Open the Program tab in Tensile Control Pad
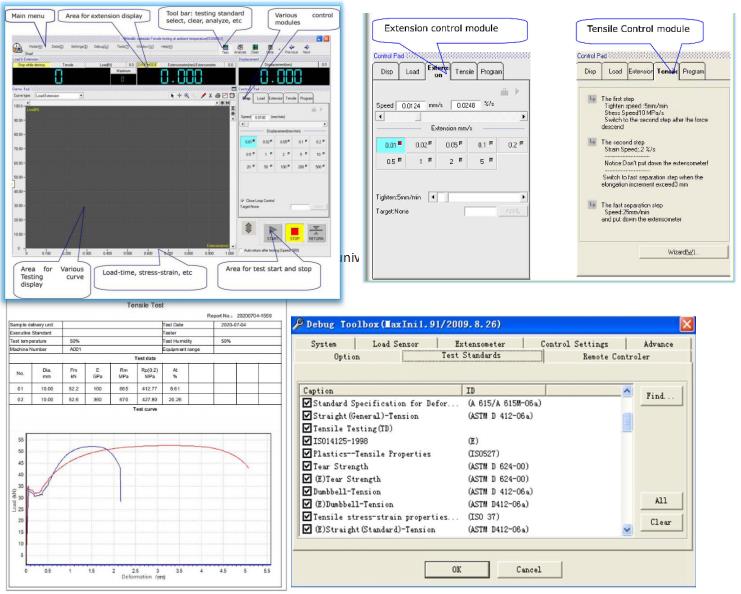This screenshot has width=741, height=594. (694, 71)
